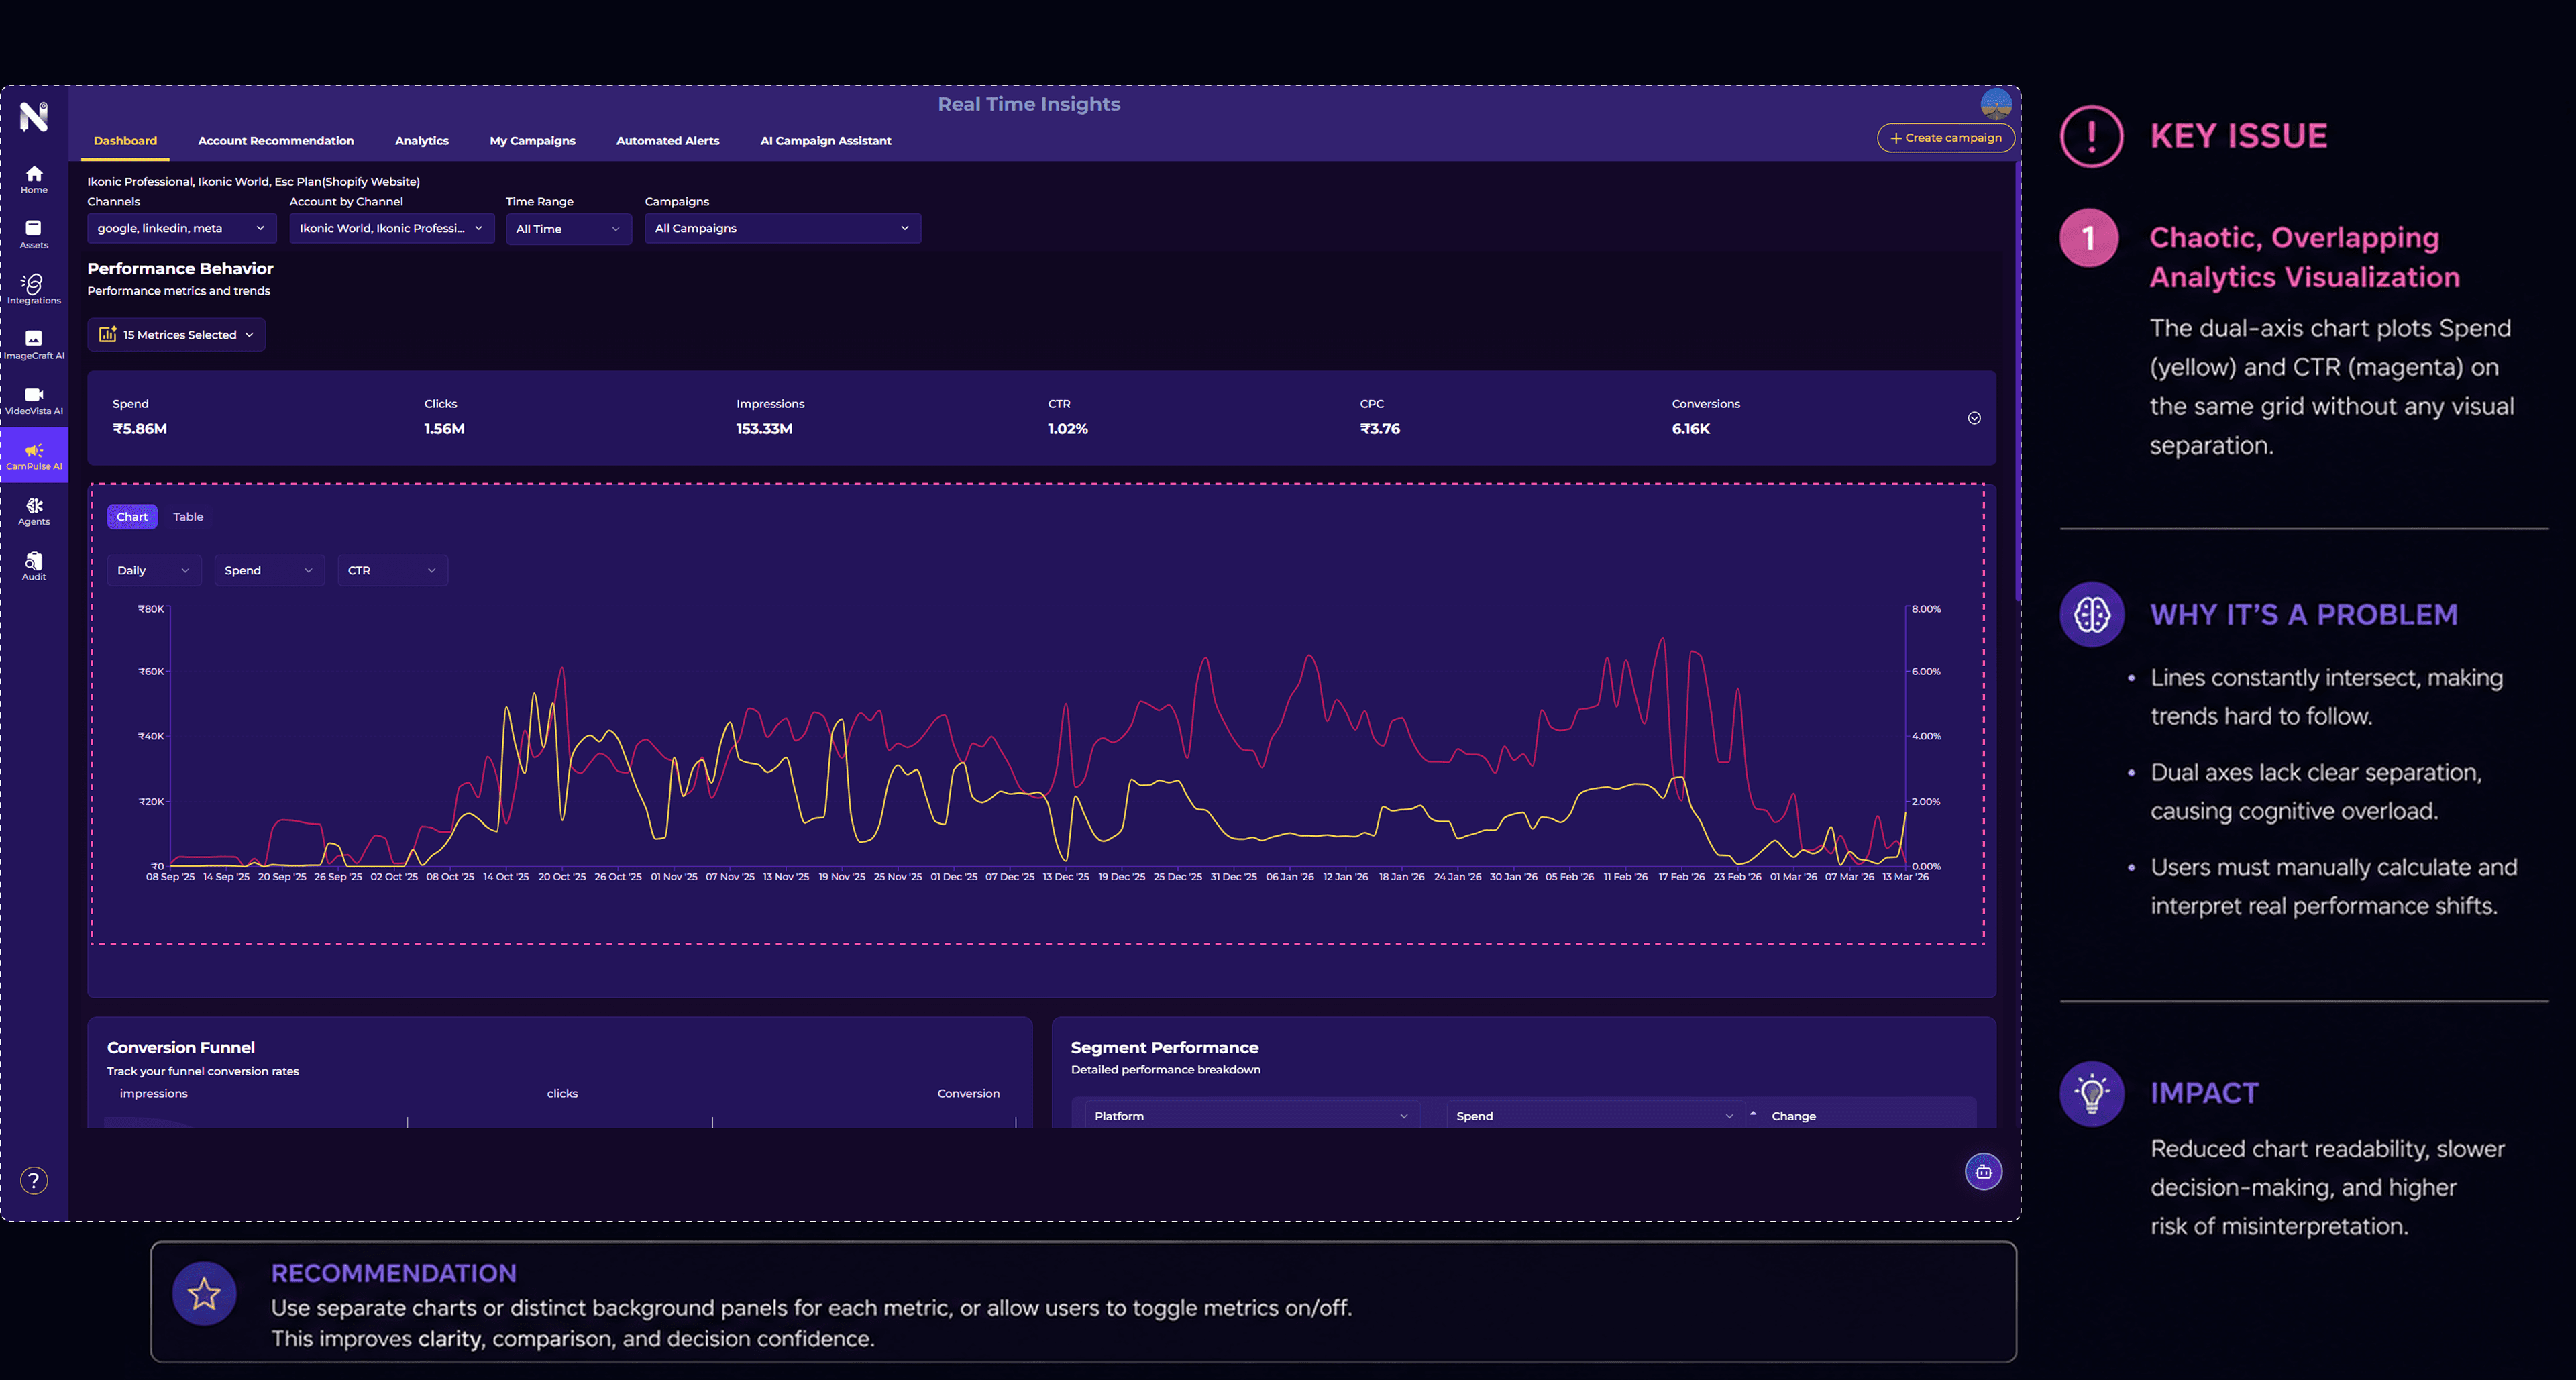Viewport: 2576px width, 1380px height.
Task: Open the Spend chart metric dropdown
Action: pyautogui.click(x=269, y=570)
